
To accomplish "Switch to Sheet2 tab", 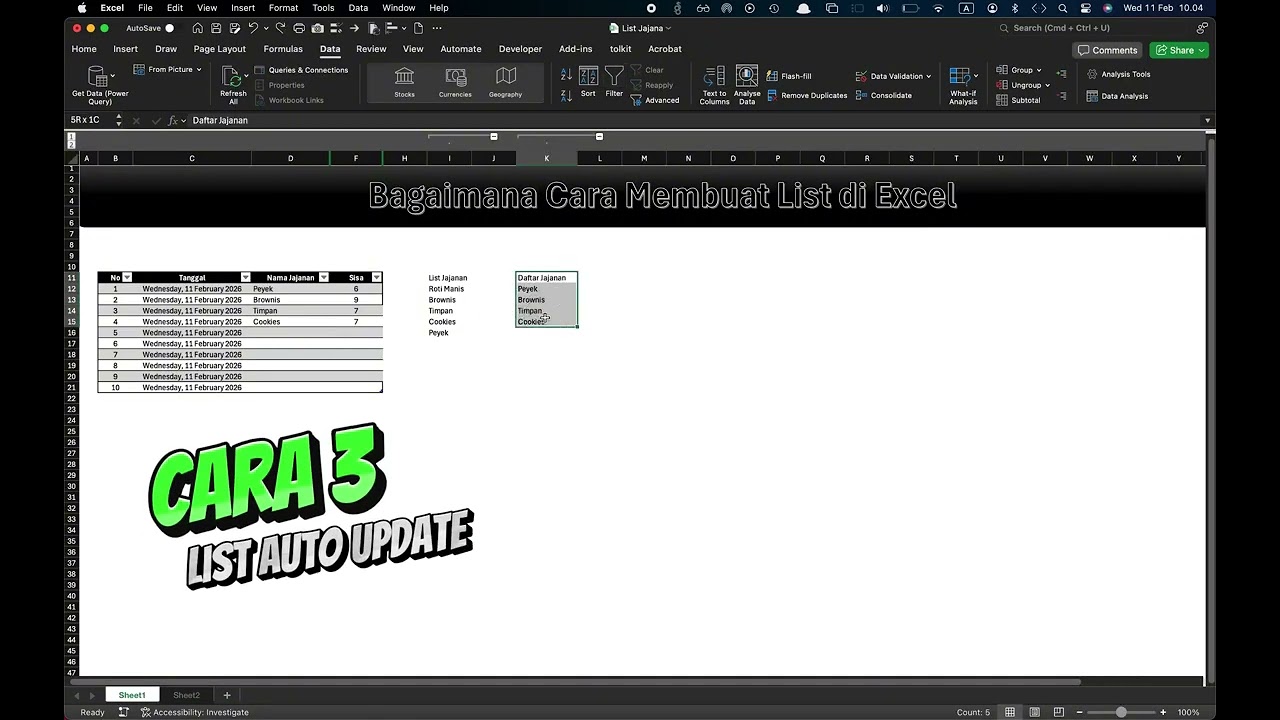I will [x=186, y=695].
